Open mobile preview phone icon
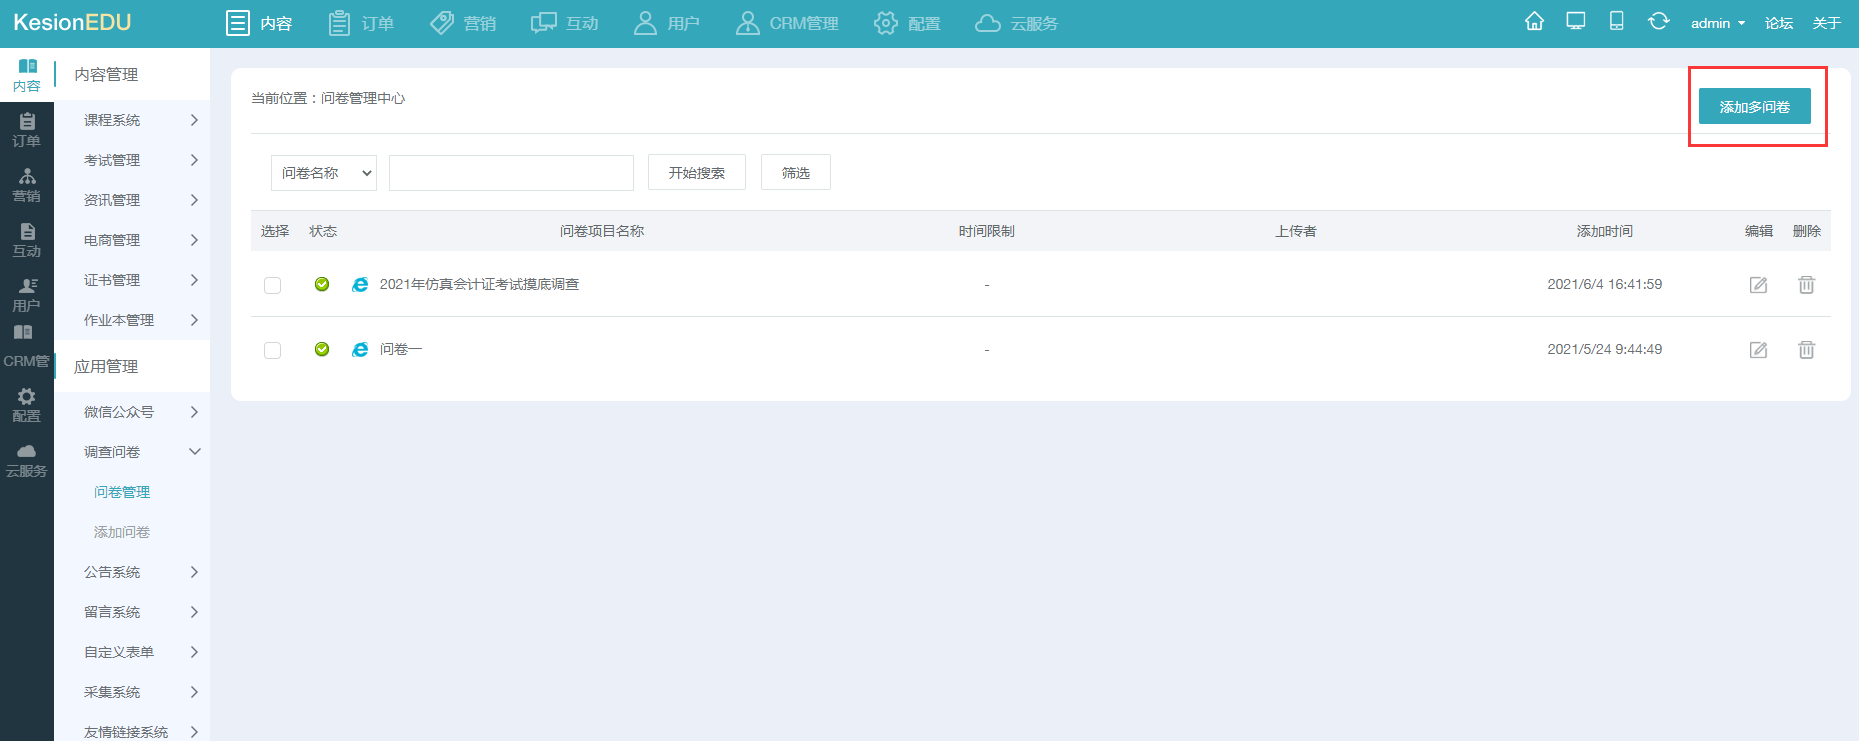Image resolution: width=1859 pixels, height=741 pixels. (1616, 22)
